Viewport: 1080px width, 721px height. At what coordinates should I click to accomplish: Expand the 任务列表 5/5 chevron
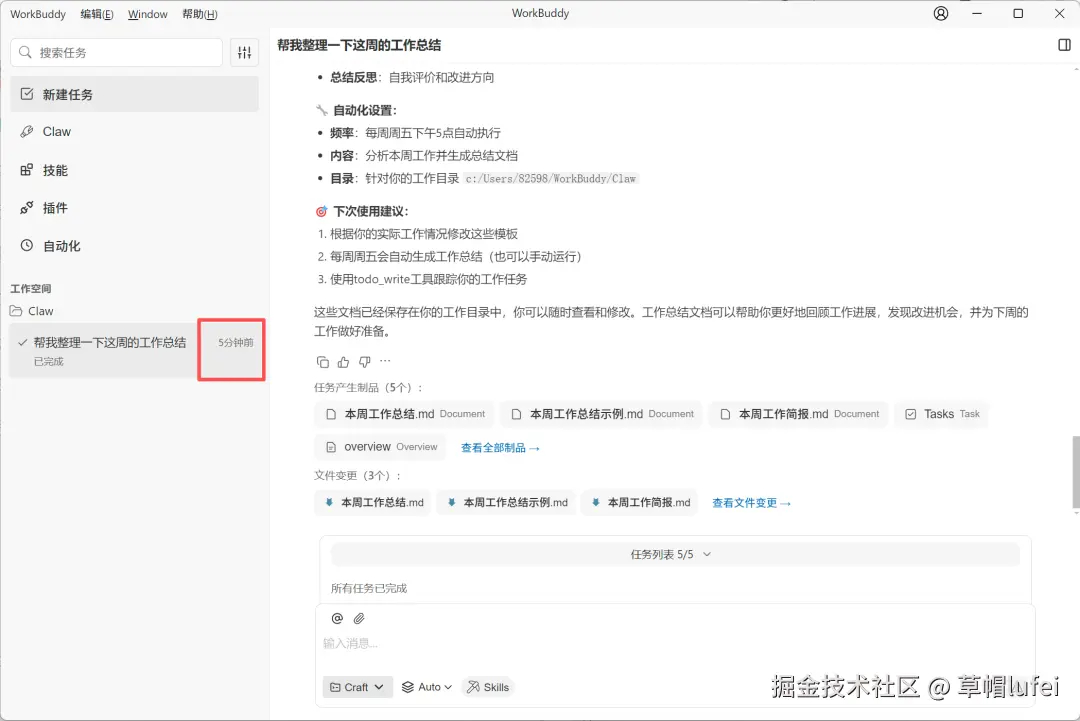tap(707, 554)
